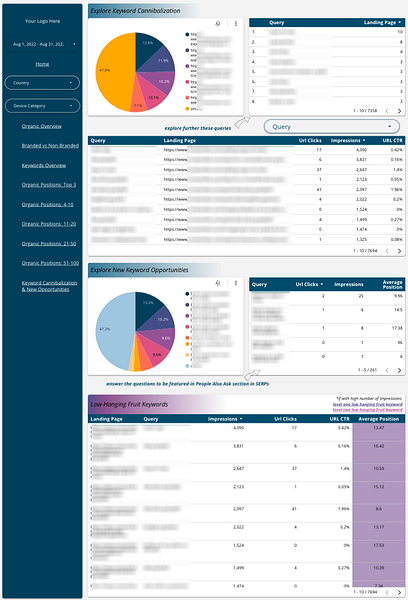408x600 pixels.
Task: Click Query header in top-right table
Action: [276, 23]
